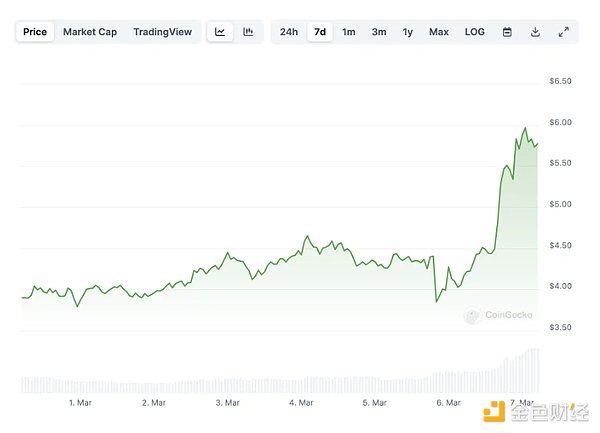
Task: Select the Price tab
Action: 35,32
